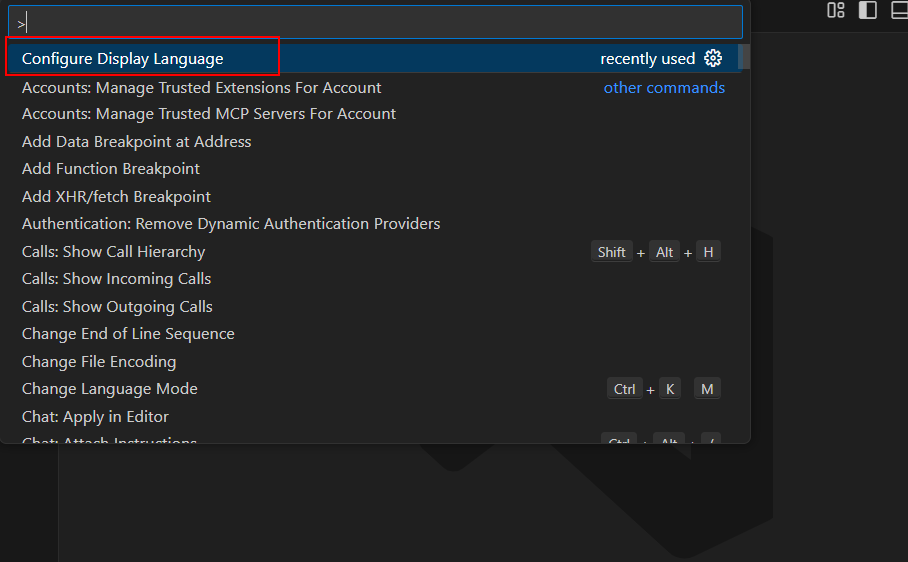908x562 pixels.
Task: Click the gear icon to configure keybinding
Action: (713, 58)
